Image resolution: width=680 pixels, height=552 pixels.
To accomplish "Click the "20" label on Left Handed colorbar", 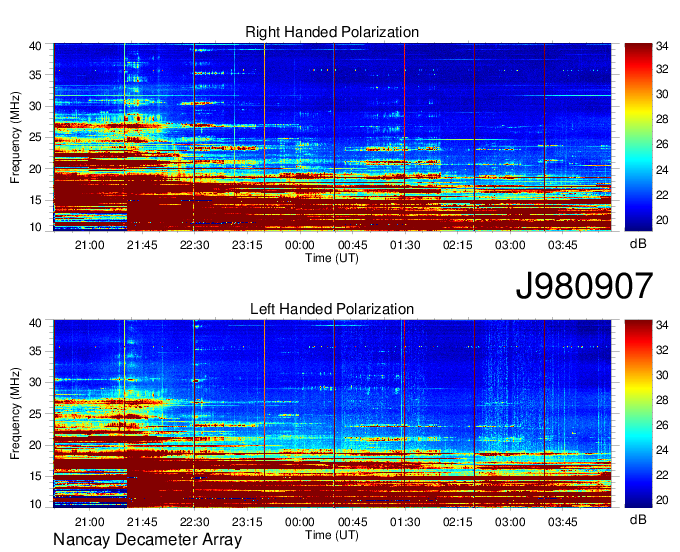I will [662, 500].
